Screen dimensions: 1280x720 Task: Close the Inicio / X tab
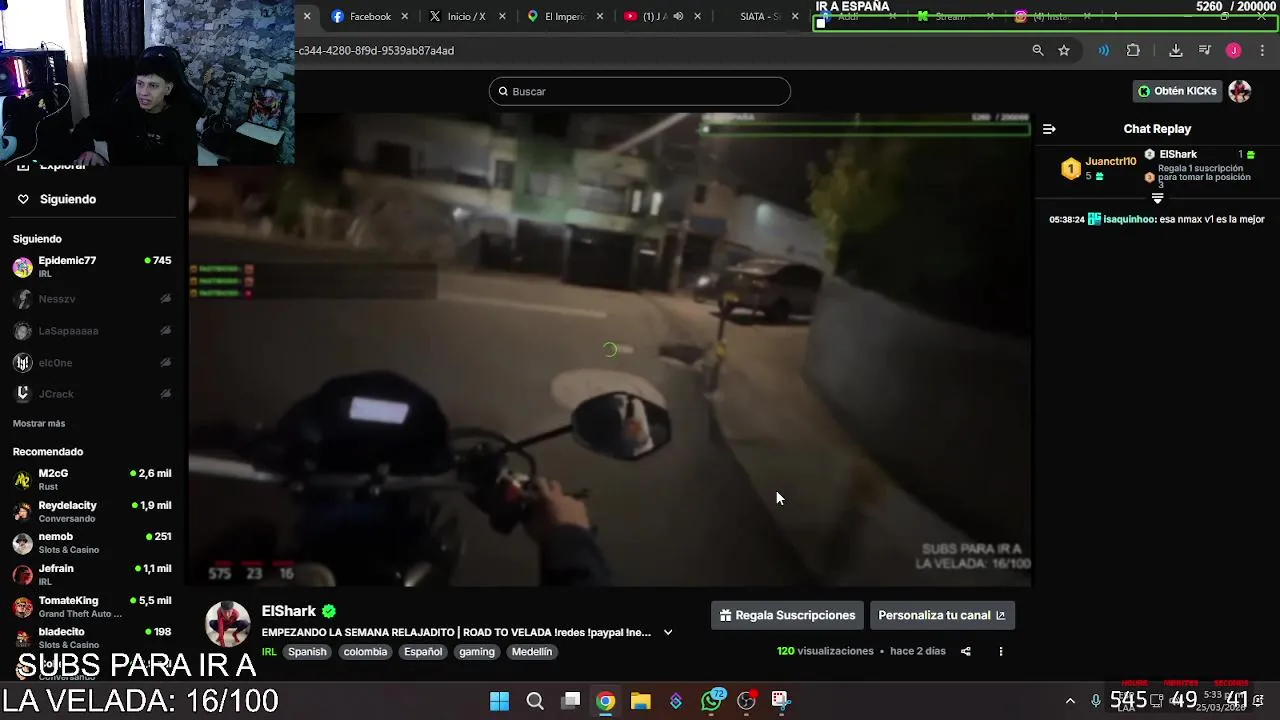502,16
